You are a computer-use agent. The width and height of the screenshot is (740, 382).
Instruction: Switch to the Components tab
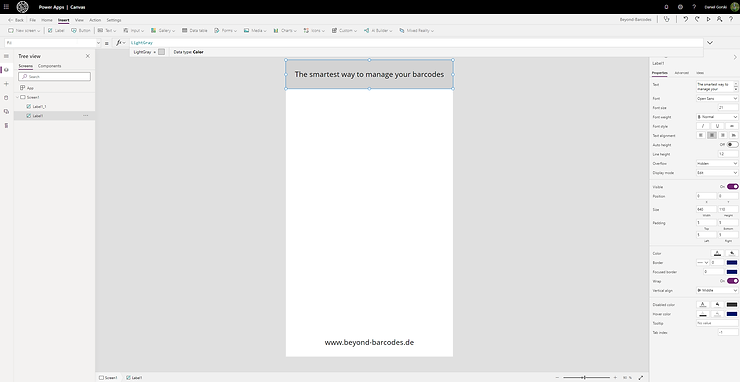click(50, 66)
